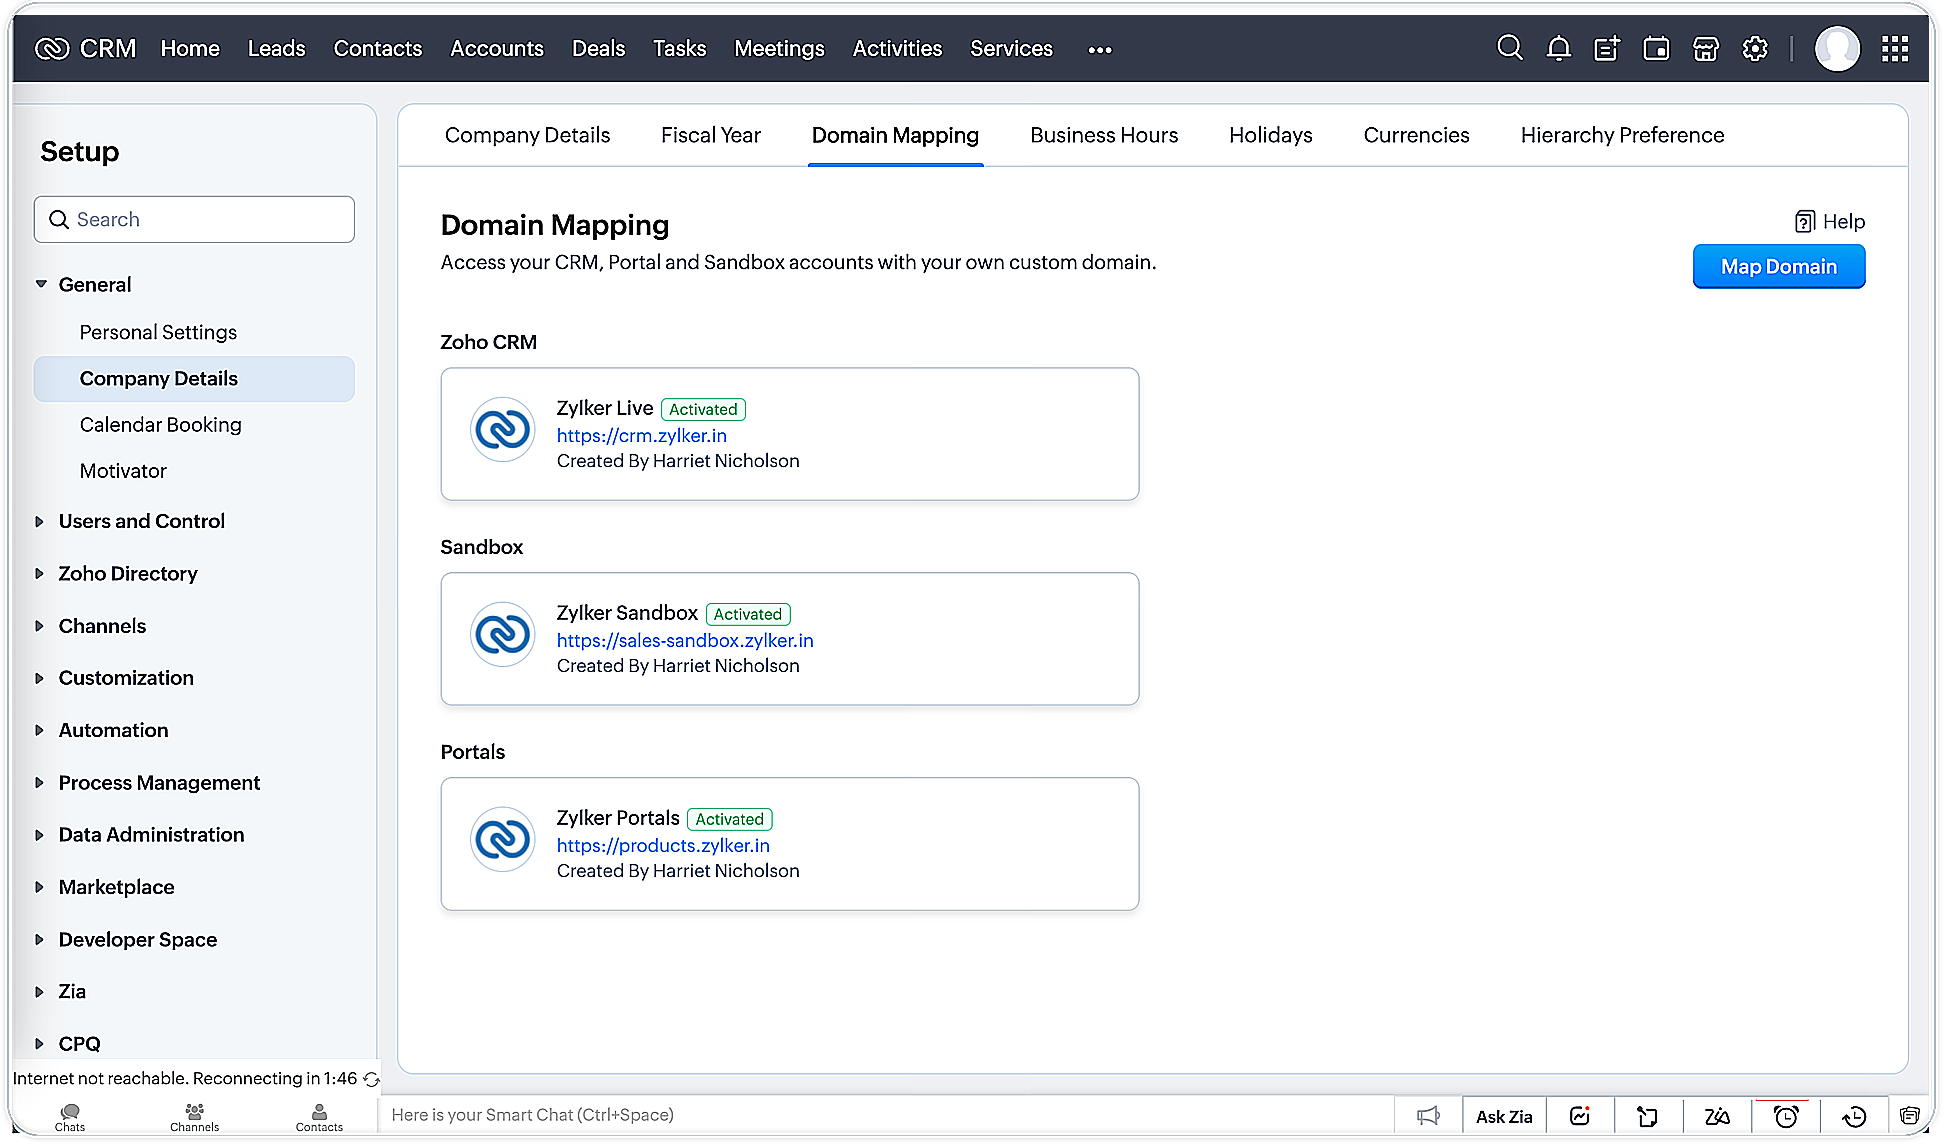Viewport: 1950px width, 1148px height.
Task: Click the Ask Zia button
Action: [1503, 1116]
